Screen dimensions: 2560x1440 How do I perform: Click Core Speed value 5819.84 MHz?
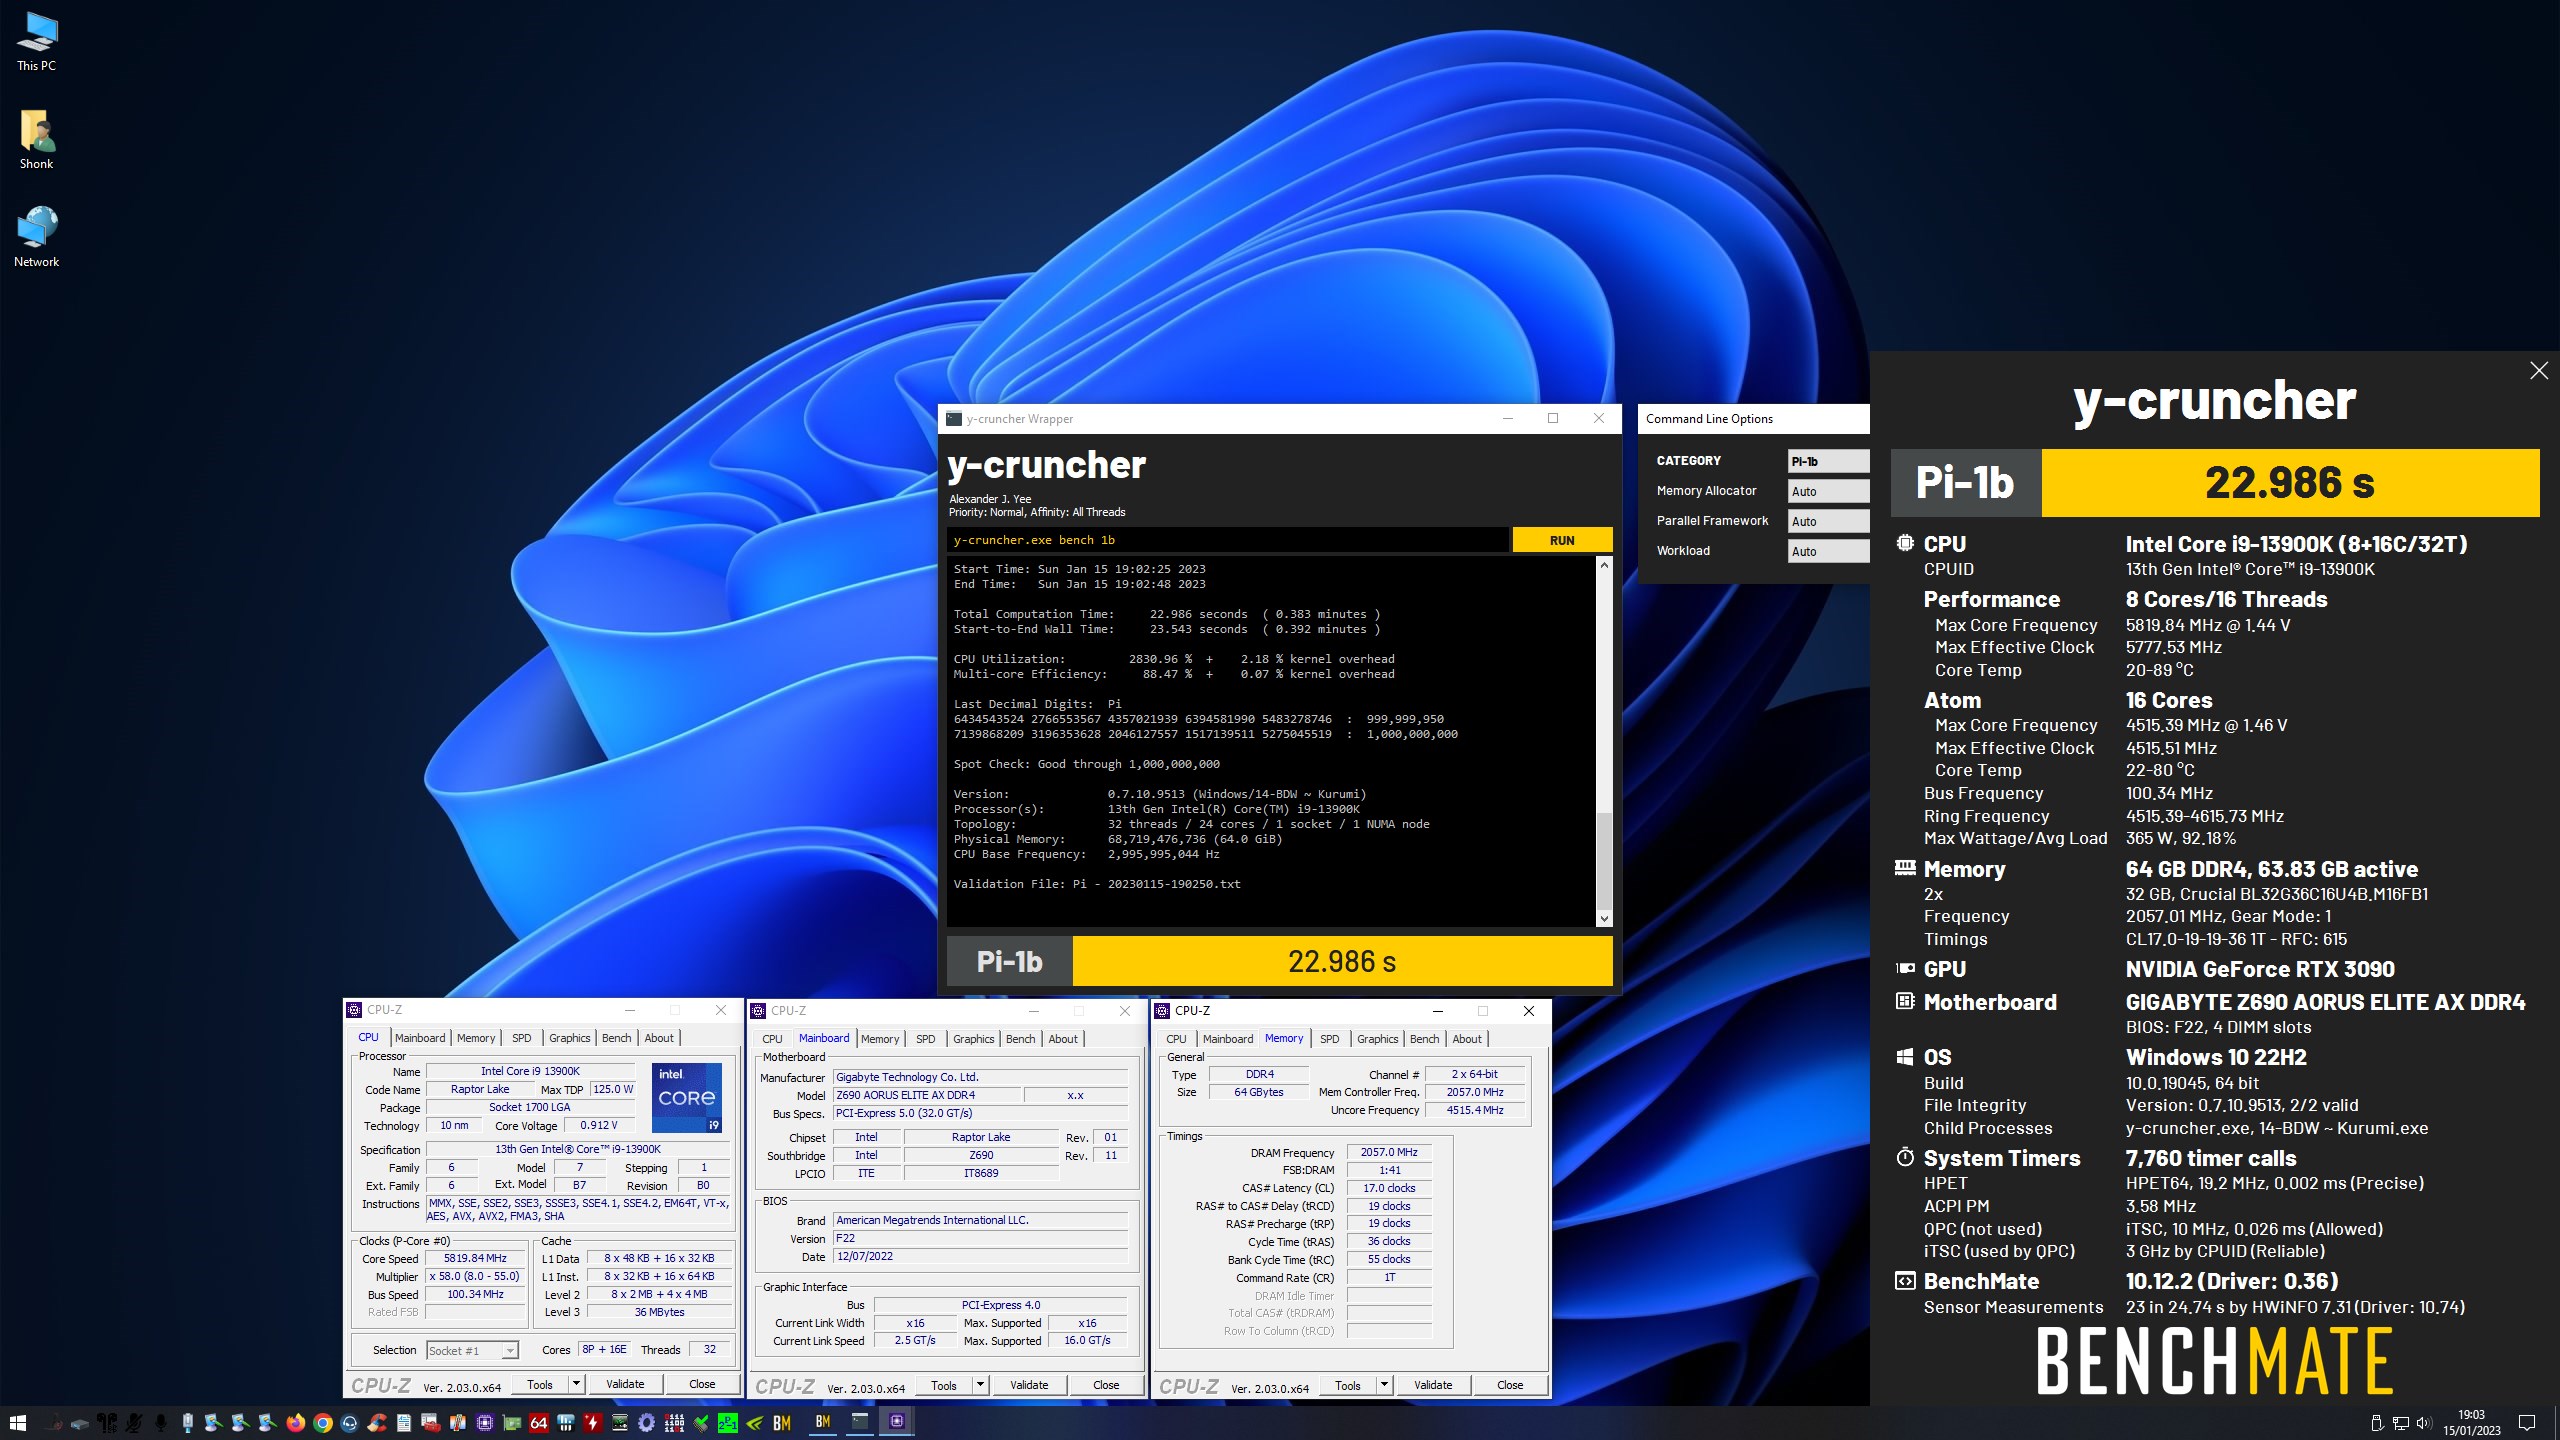476,1258
